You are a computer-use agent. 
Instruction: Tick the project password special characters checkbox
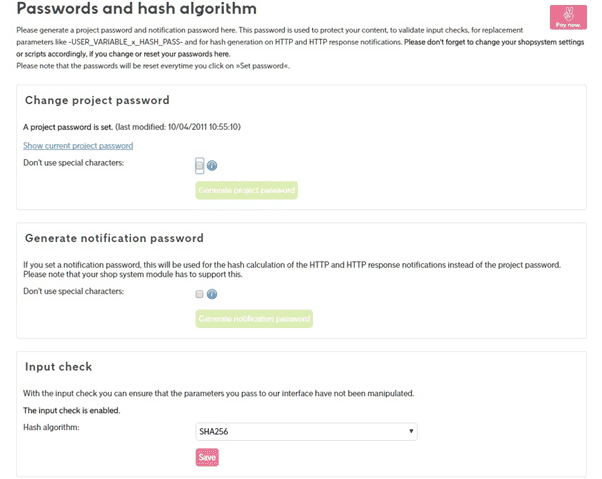coord(200,164)
